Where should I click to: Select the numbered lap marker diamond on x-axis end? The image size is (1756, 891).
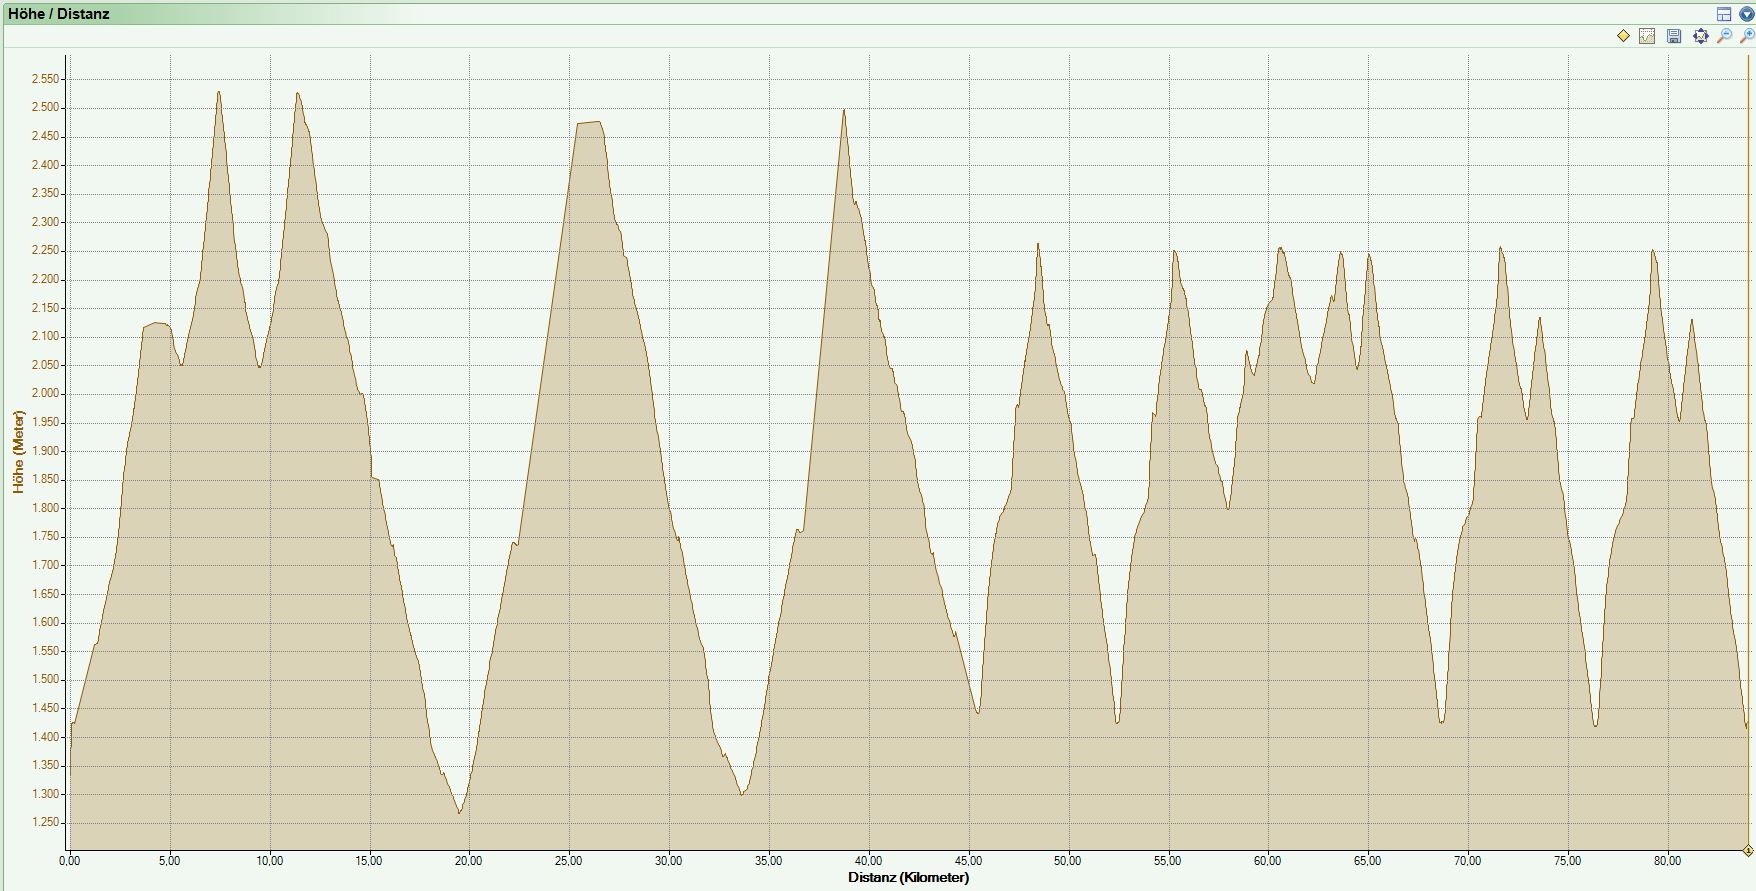pos(1747,851)
